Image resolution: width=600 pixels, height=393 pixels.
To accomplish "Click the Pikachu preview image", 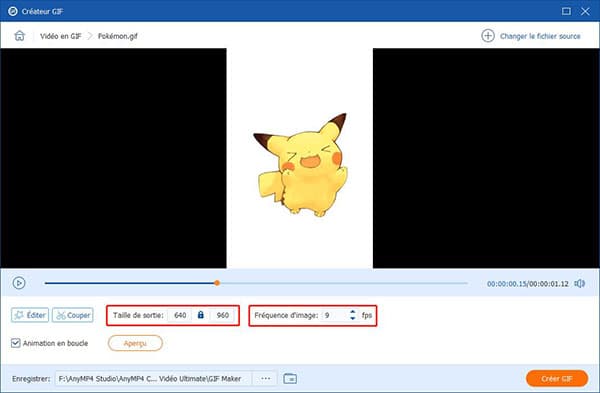I will coord(300,165).
